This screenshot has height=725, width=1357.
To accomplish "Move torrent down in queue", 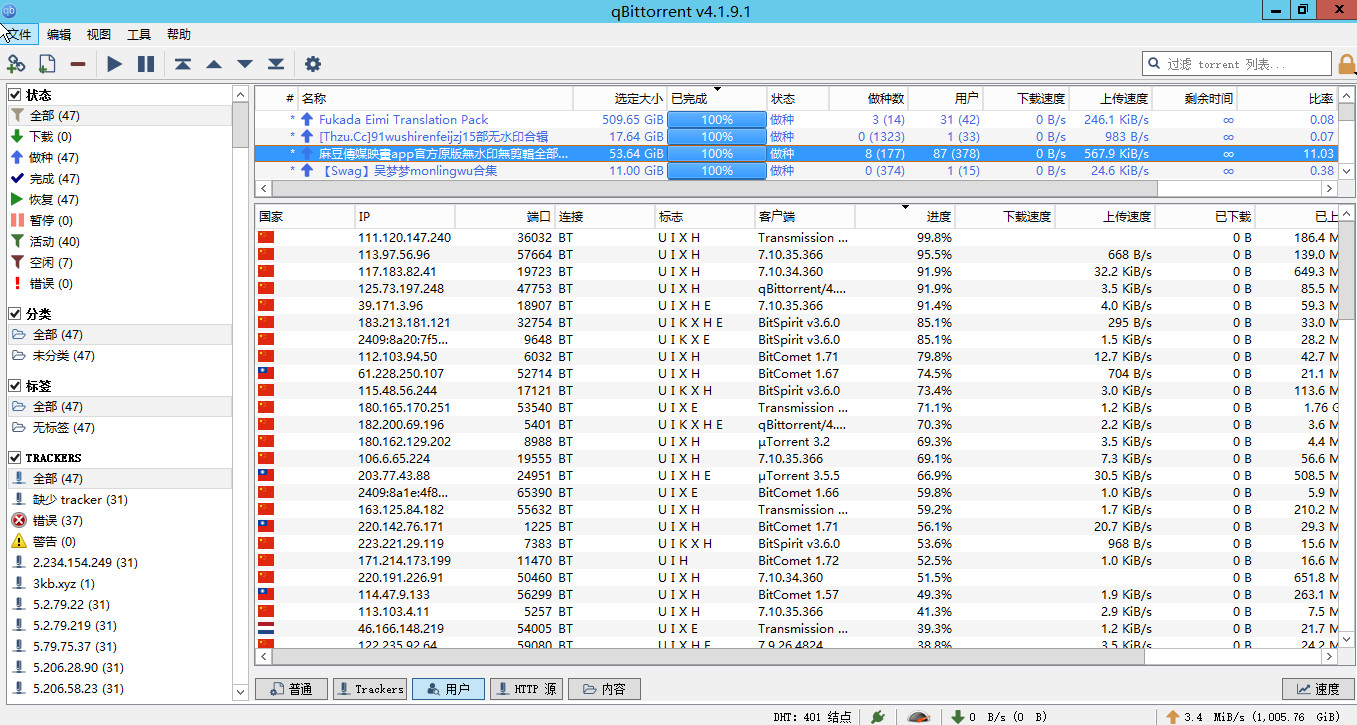I will [x=245, y=64].
